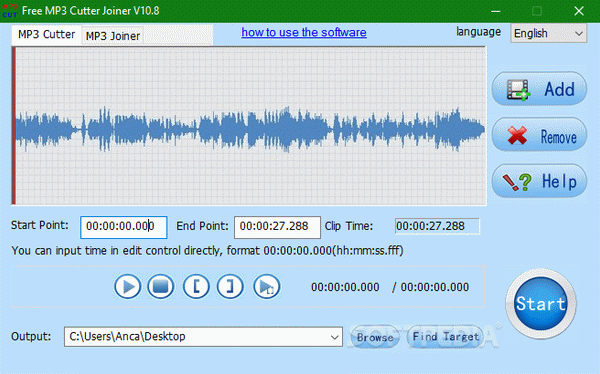Viewport: 600px width, 374px height.
Task: Play the selected clip segment icon
Action: (267, 286)
